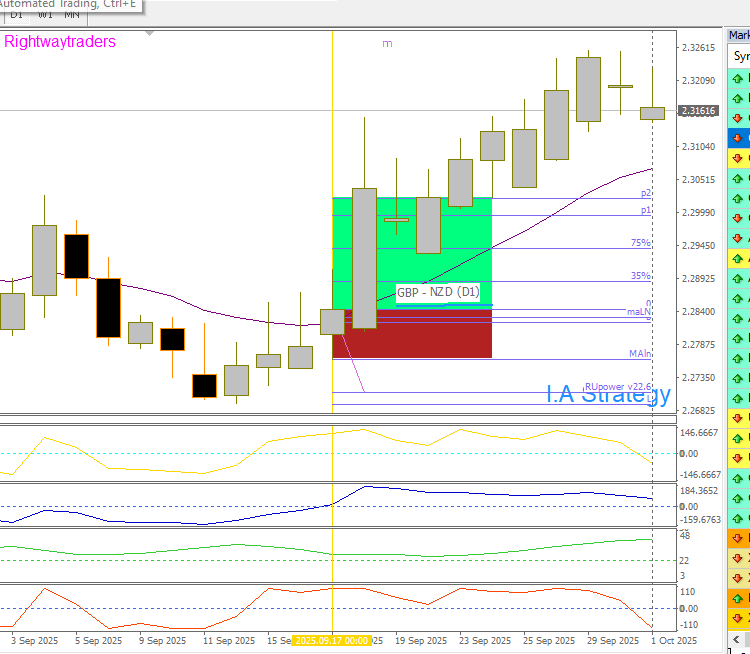750x654 pixels.
Task: Click the GBP - NZD (D1) chart label
Action: pos(438,292)
